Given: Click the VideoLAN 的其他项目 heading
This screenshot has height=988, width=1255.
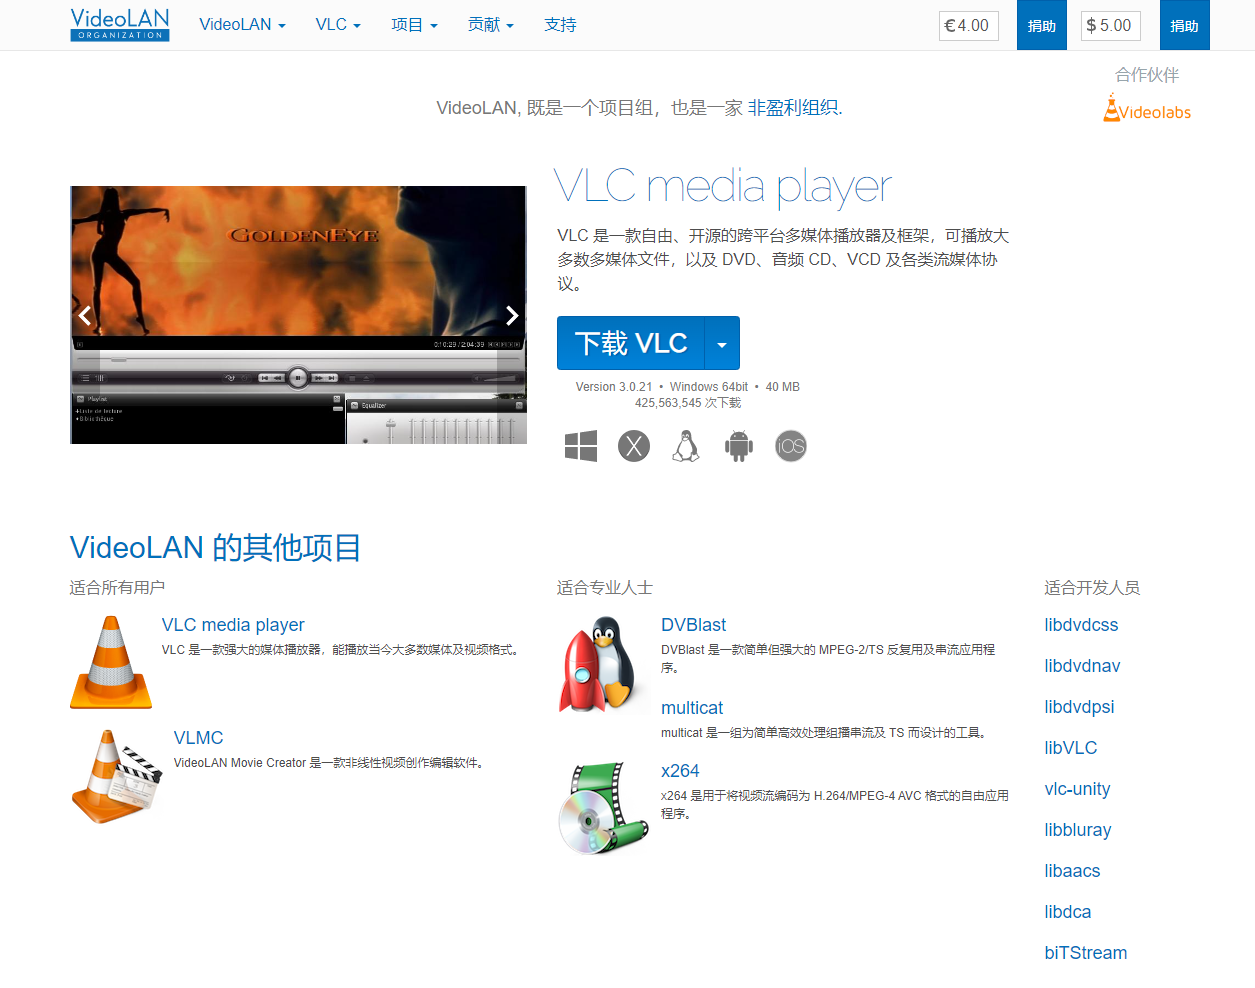Looking at the screenshot, I should click(215, 548).
